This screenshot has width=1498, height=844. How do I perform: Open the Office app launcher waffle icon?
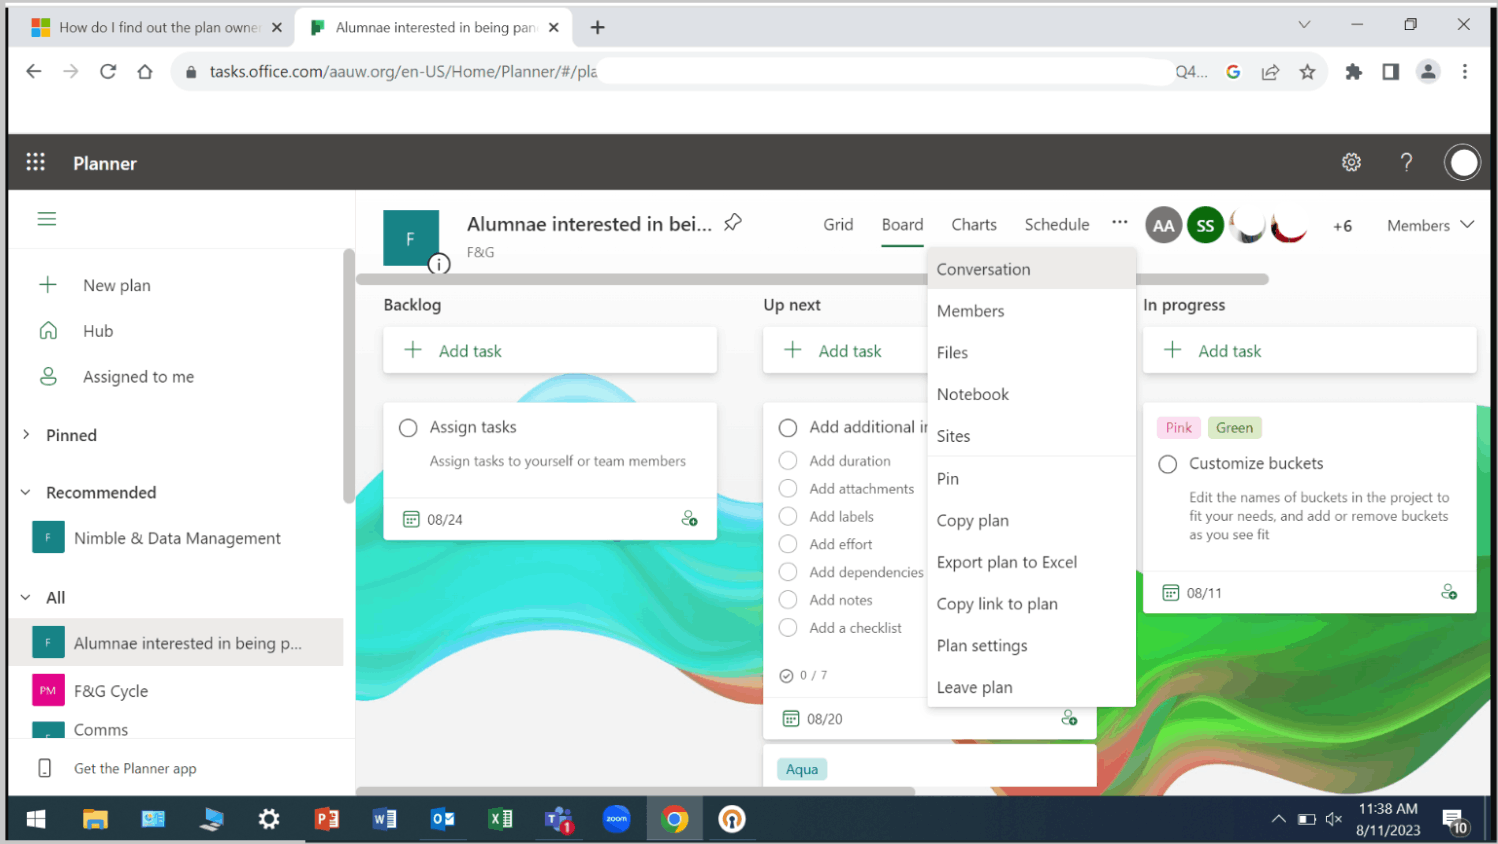(36, 162)
